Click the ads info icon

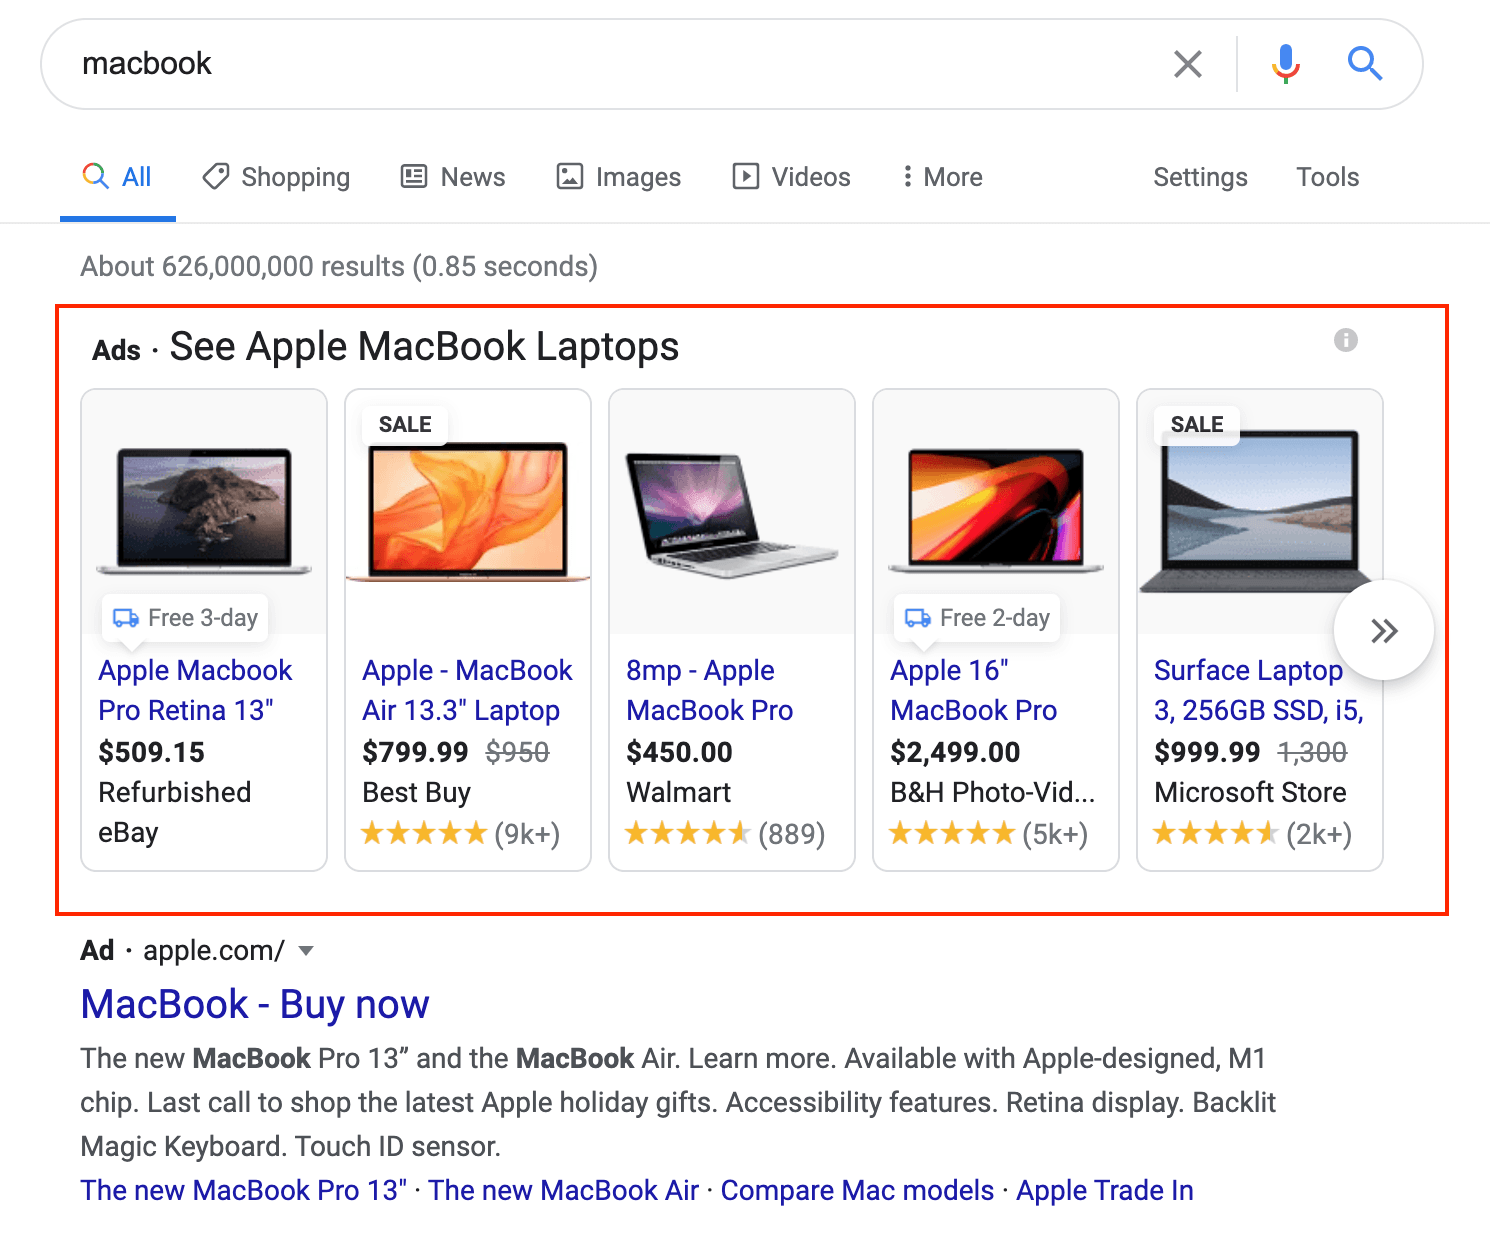pyautogui.click(x=1346, y=340)
